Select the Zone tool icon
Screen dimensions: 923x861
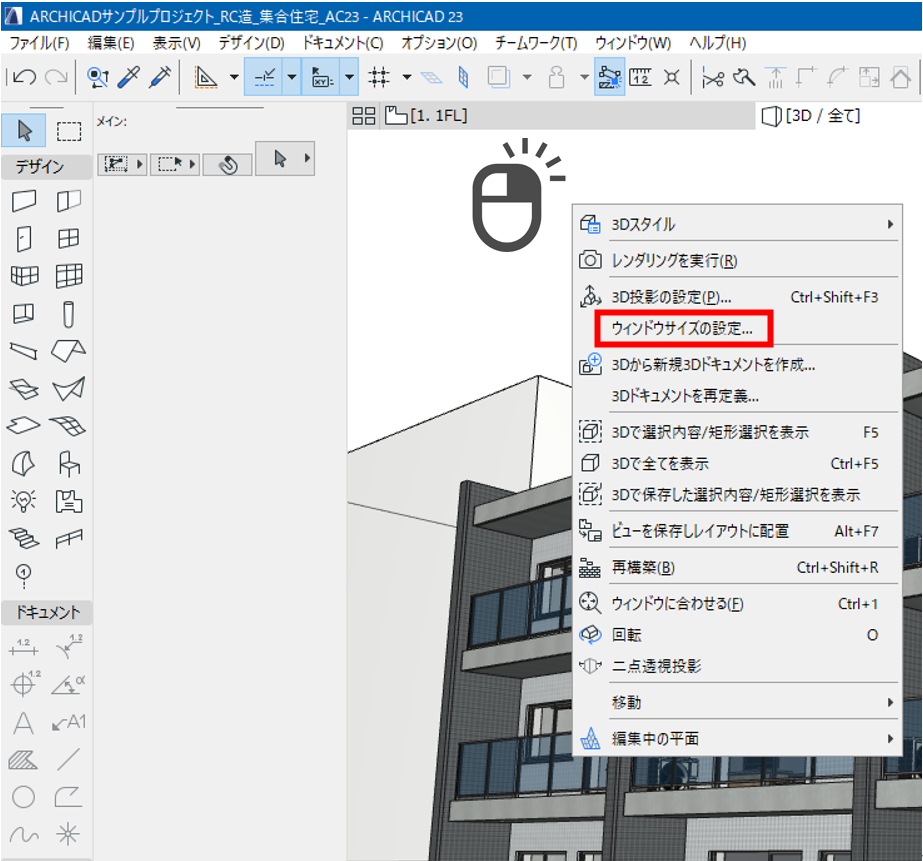point(69,501)
